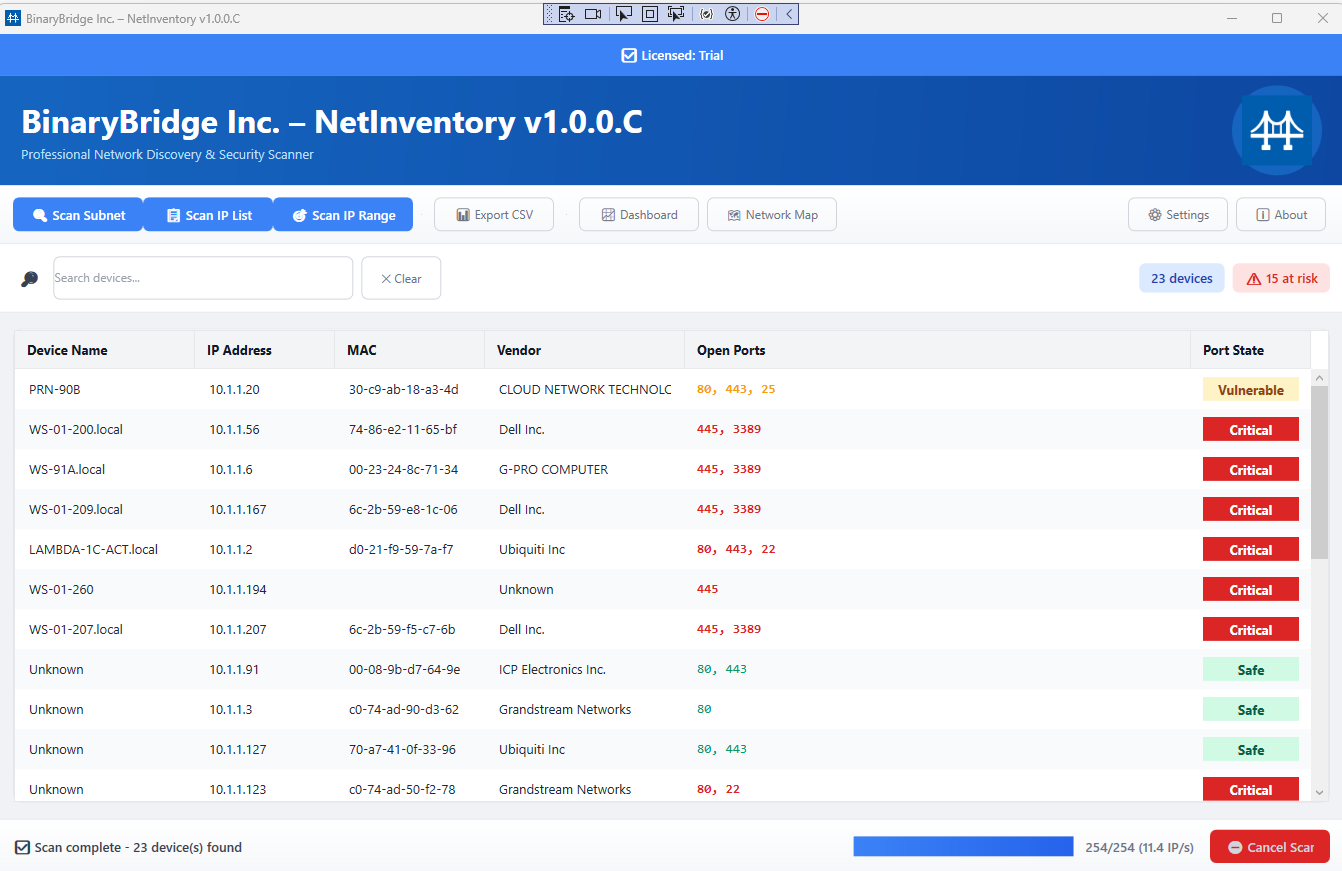Click IP address 10.1.1.3
Viewport: 1342px width, 871px height.
pos(231,710)
